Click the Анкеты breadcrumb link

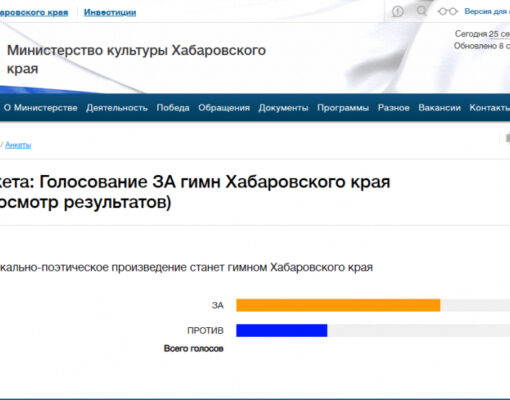18,145
